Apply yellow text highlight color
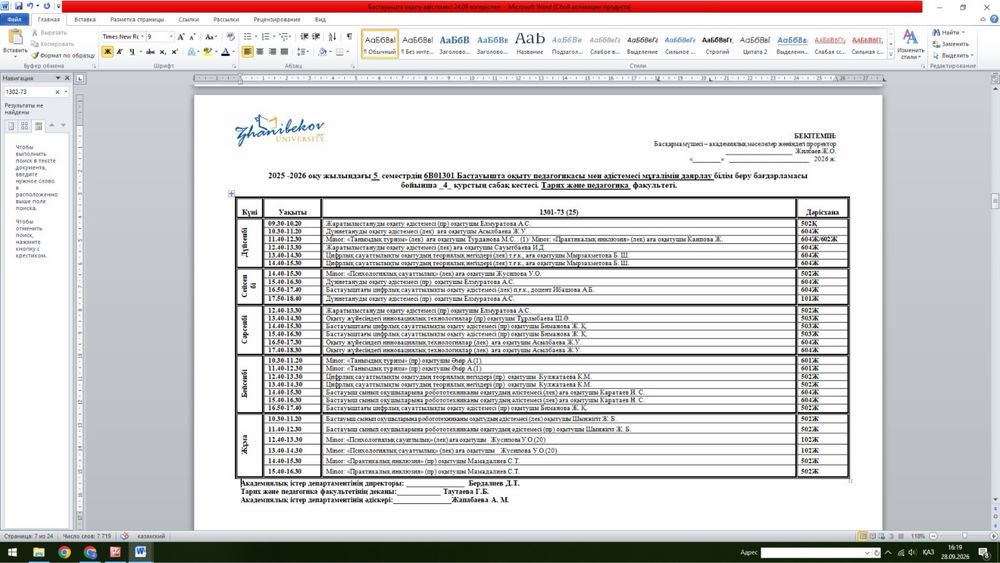This screenshot has width=1000, height=563. tap(207, 52)
